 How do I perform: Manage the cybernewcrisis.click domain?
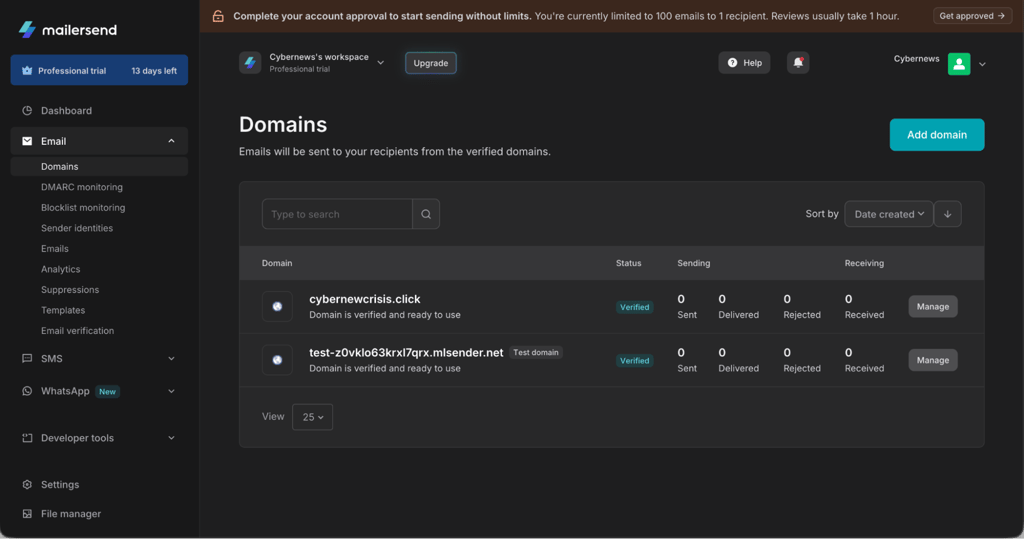point(933,306)
